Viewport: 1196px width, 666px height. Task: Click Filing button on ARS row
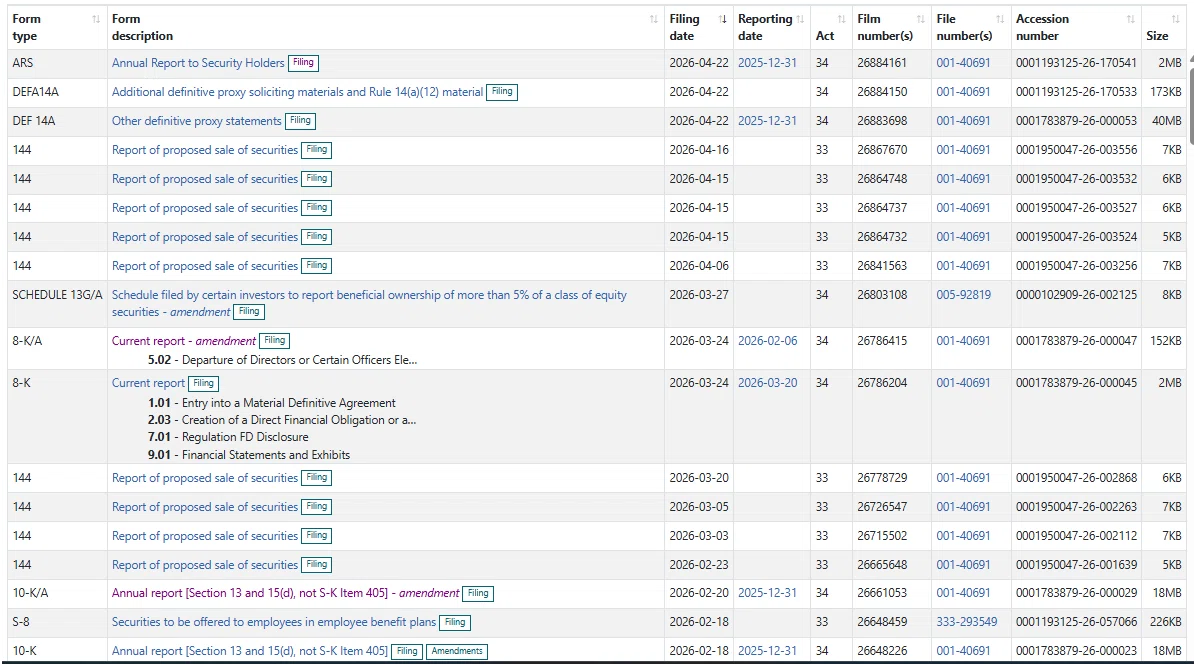304,63
